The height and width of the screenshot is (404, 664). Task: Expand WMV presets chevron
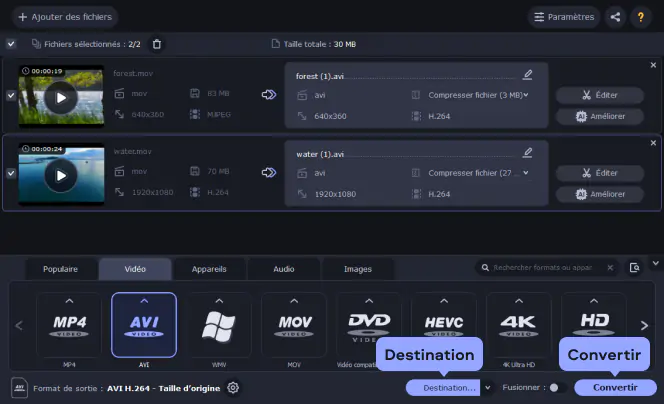(219, 301)
